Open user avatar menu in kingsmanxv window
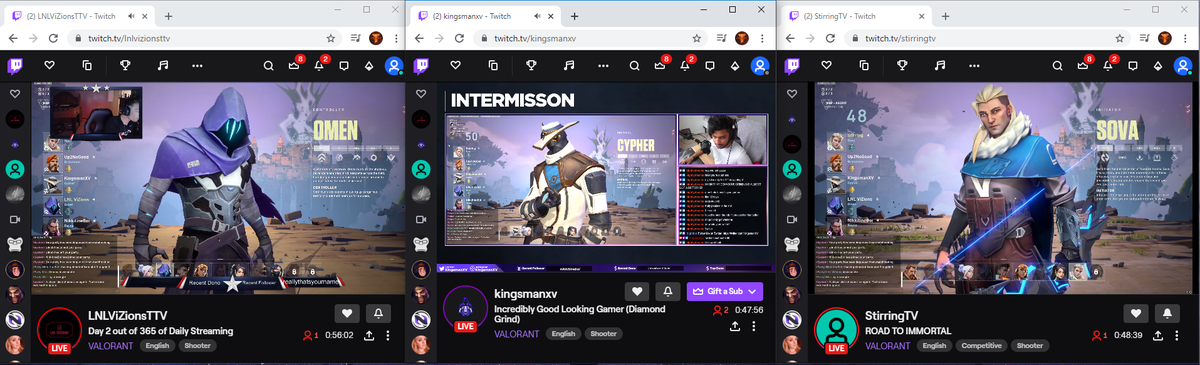 tap(760, 66)
